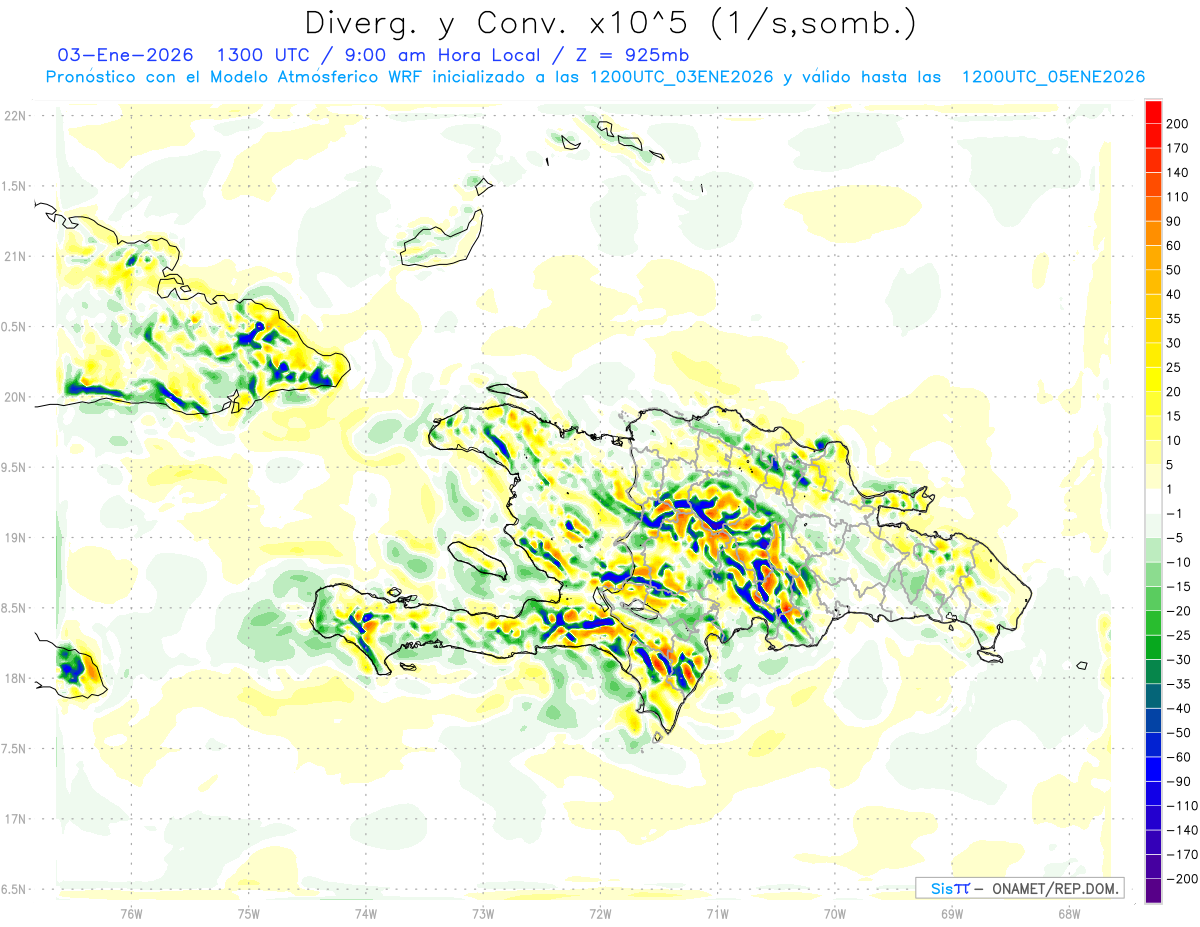This screenshot has width=1200, height=927.
Task: Click the '18N' latitude label
Action: 17,679
